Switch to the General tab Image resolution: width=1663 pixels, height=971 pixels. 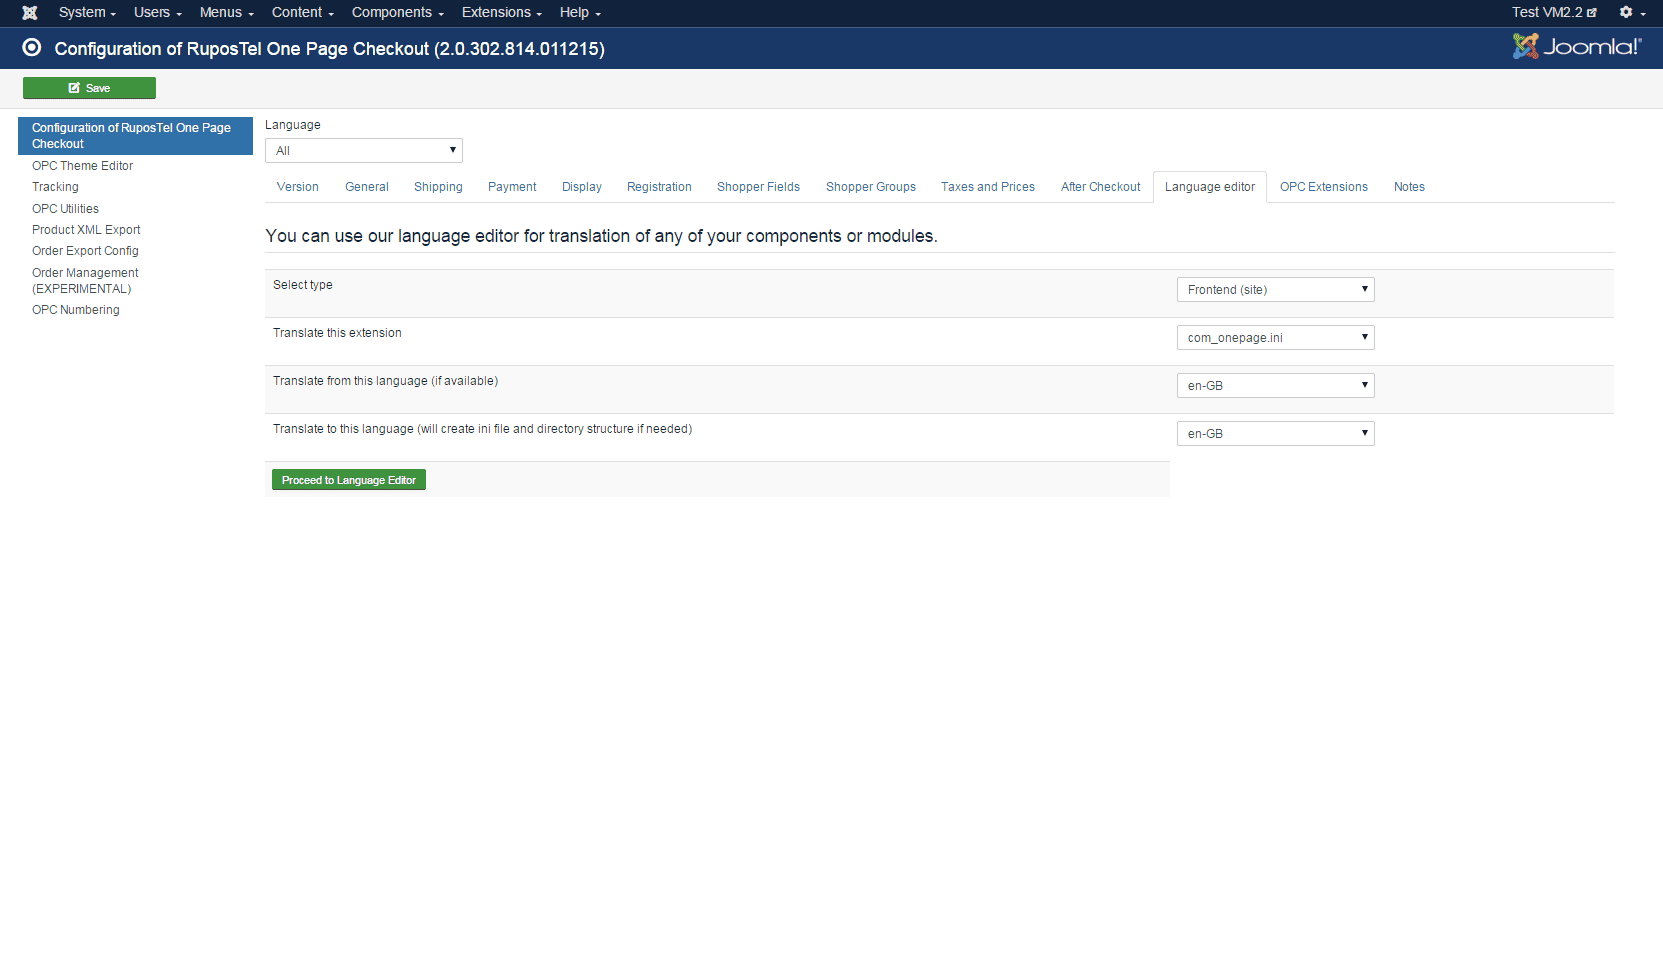coord(367,187)
